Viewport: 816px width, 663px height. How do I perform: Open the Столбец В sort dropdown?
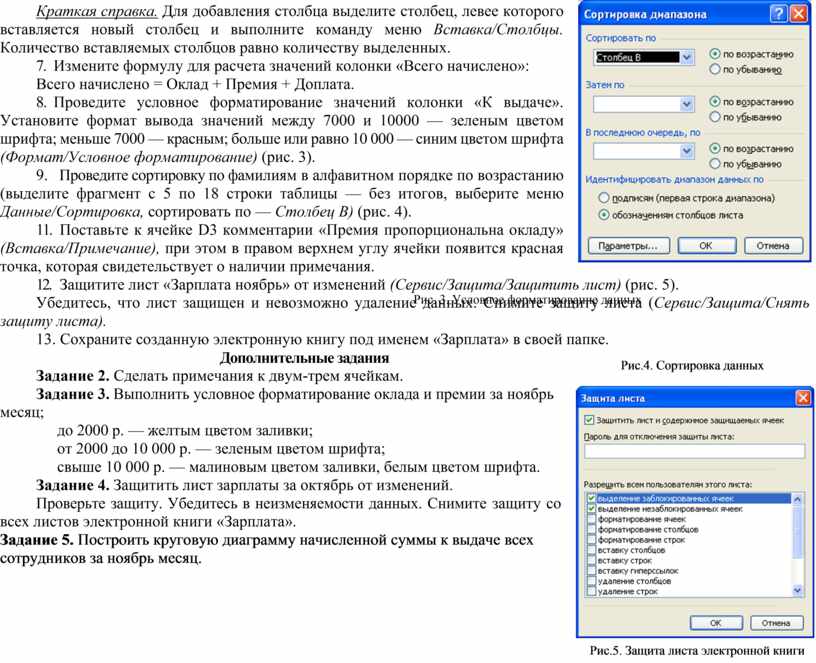[687, 57]
